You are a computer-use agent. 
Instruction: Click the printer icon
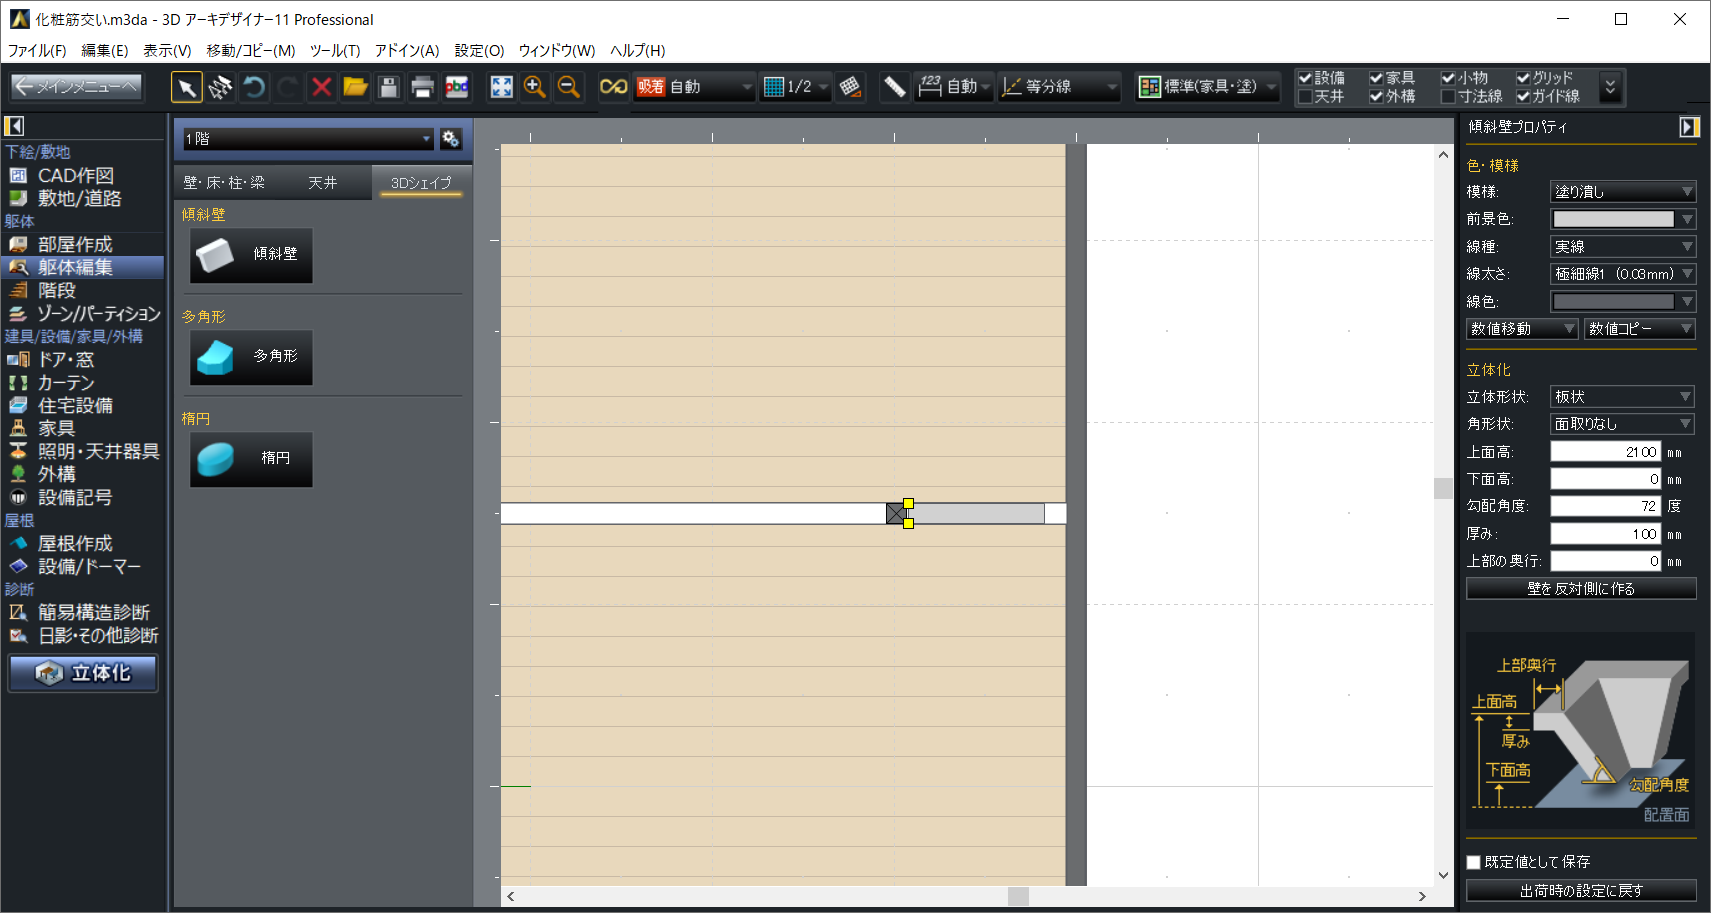tap(422, 88)
